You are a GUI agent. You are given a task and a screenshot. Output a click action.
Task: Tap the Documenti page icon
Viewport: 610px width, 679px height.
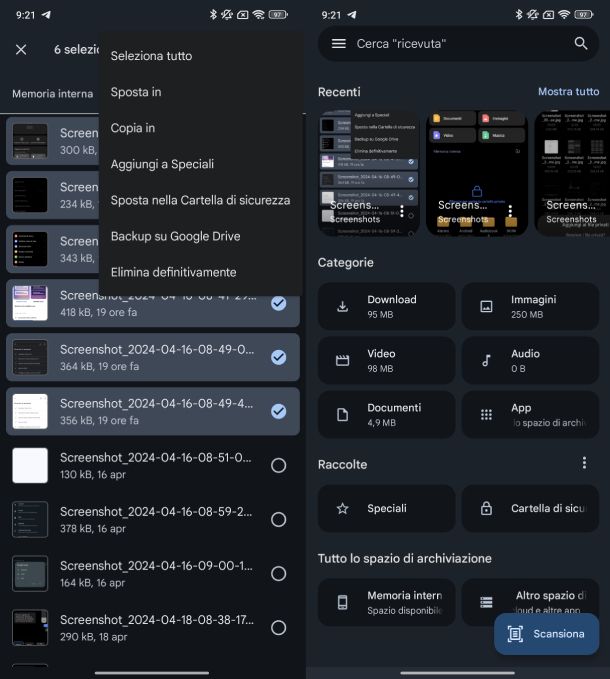click(342, 415)
